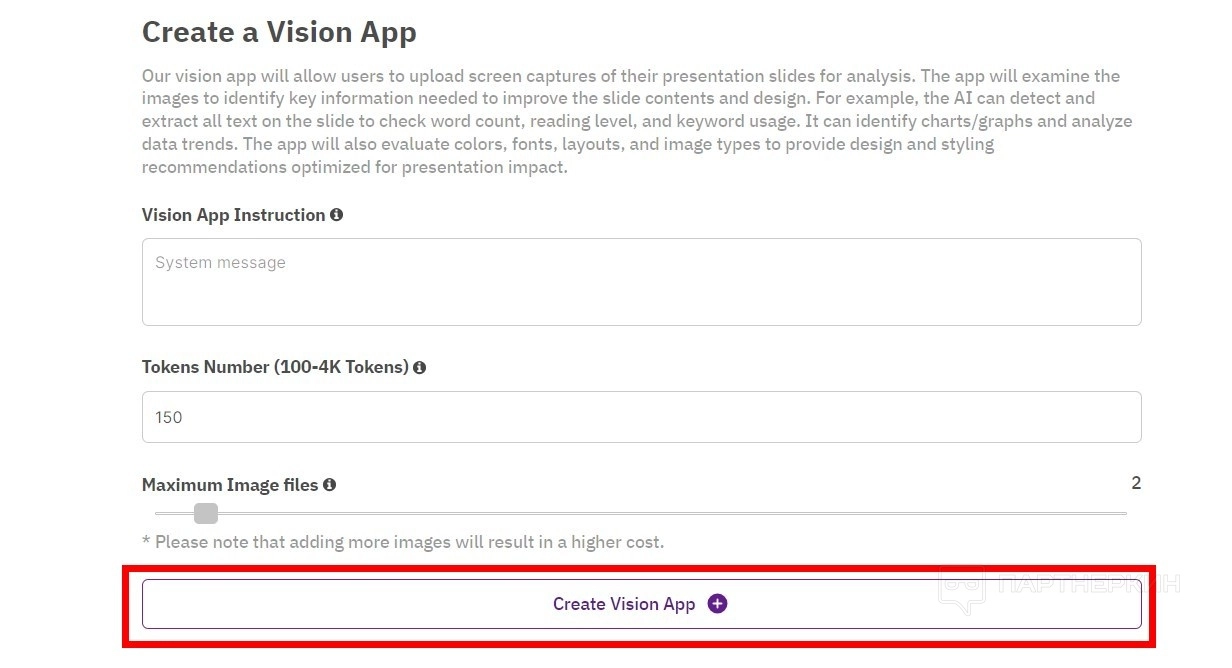This screenshot has width=1232, height=668.
Task: Select the "Tokens Number (100-4K Tokens)" label
Action: tap(275, 367)
